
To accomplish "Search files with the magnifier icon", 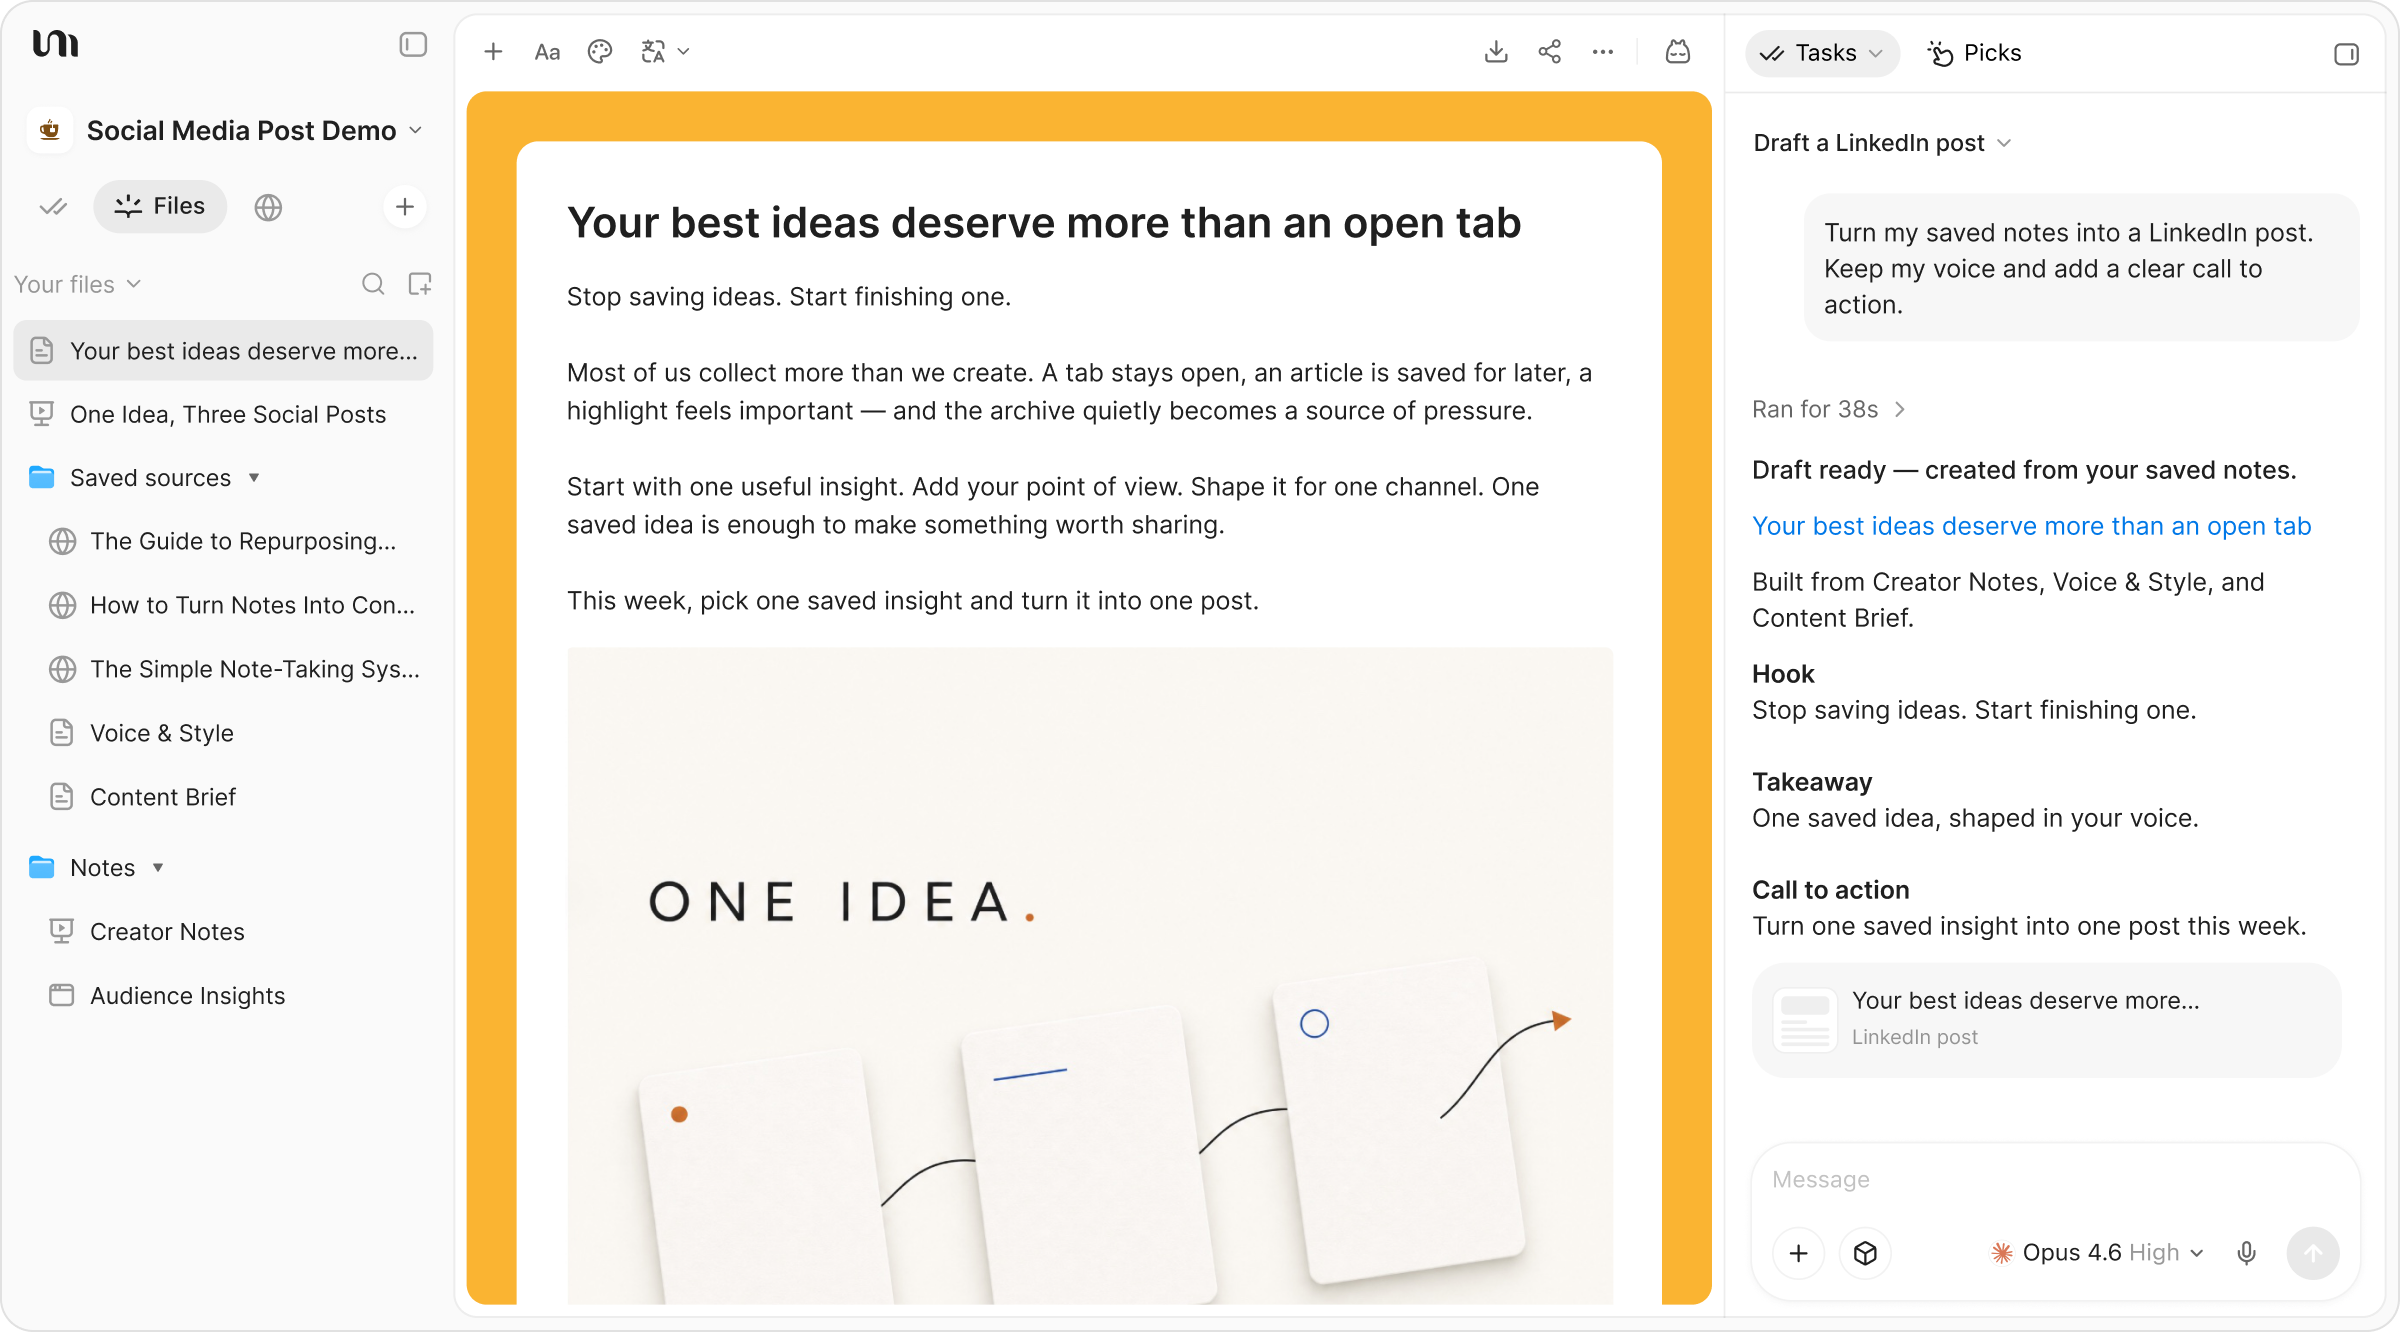I will (373, 284).
